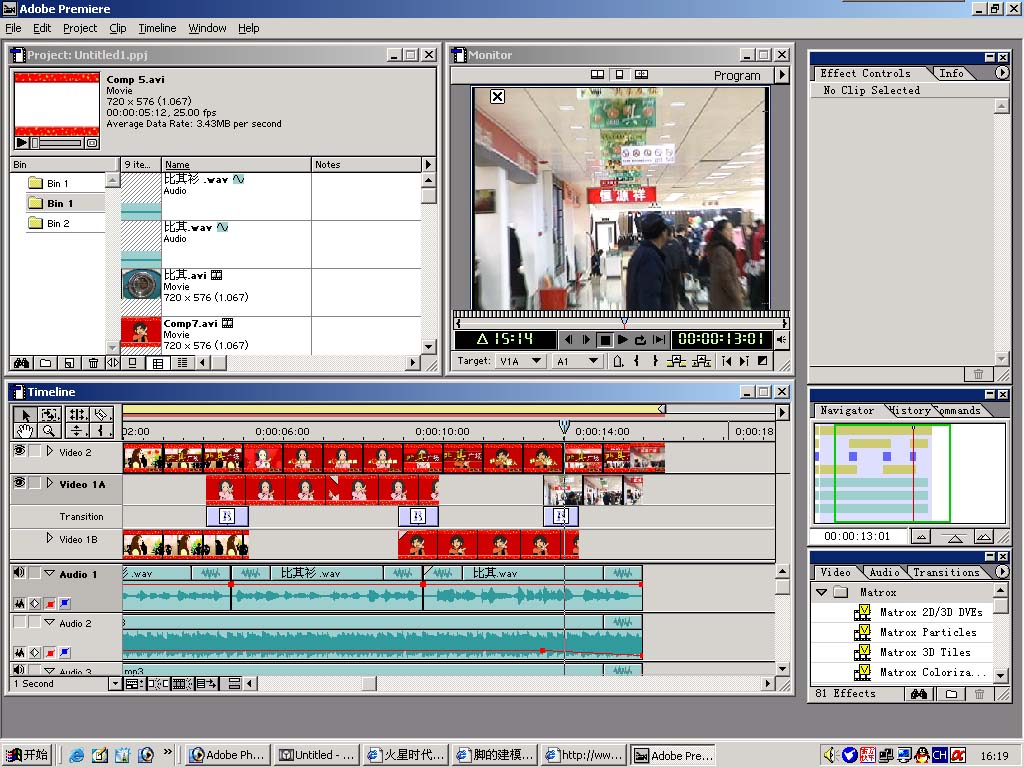This screenshot has width=1024, height=768.
Task: Click the Mark Out brace in Monitor
Action: point(655,360)
